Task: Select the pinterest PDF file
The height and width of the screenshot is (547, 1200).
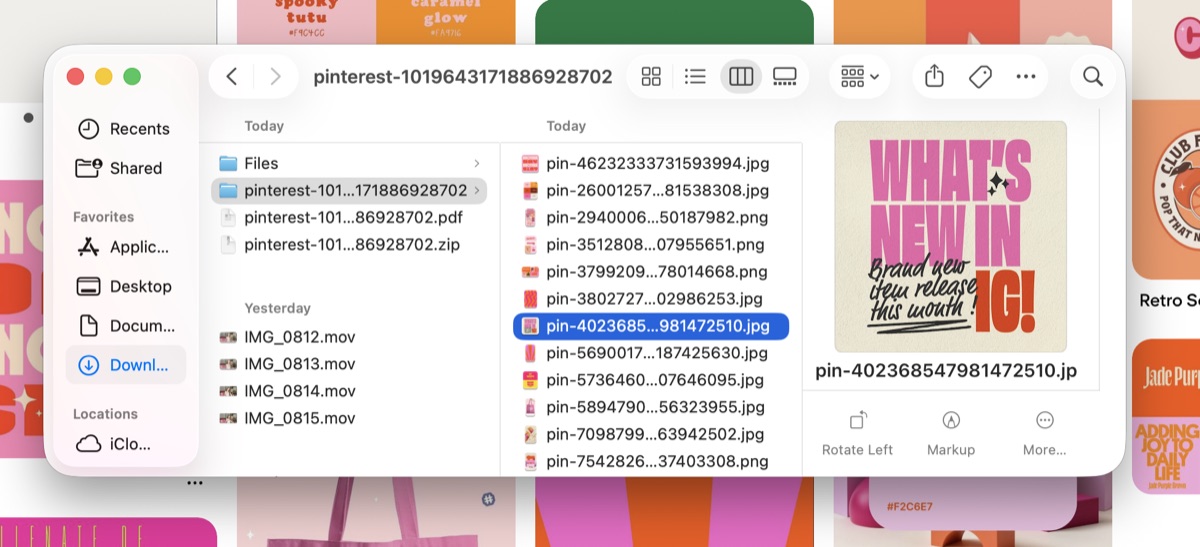Action: [x=349, y=217]
